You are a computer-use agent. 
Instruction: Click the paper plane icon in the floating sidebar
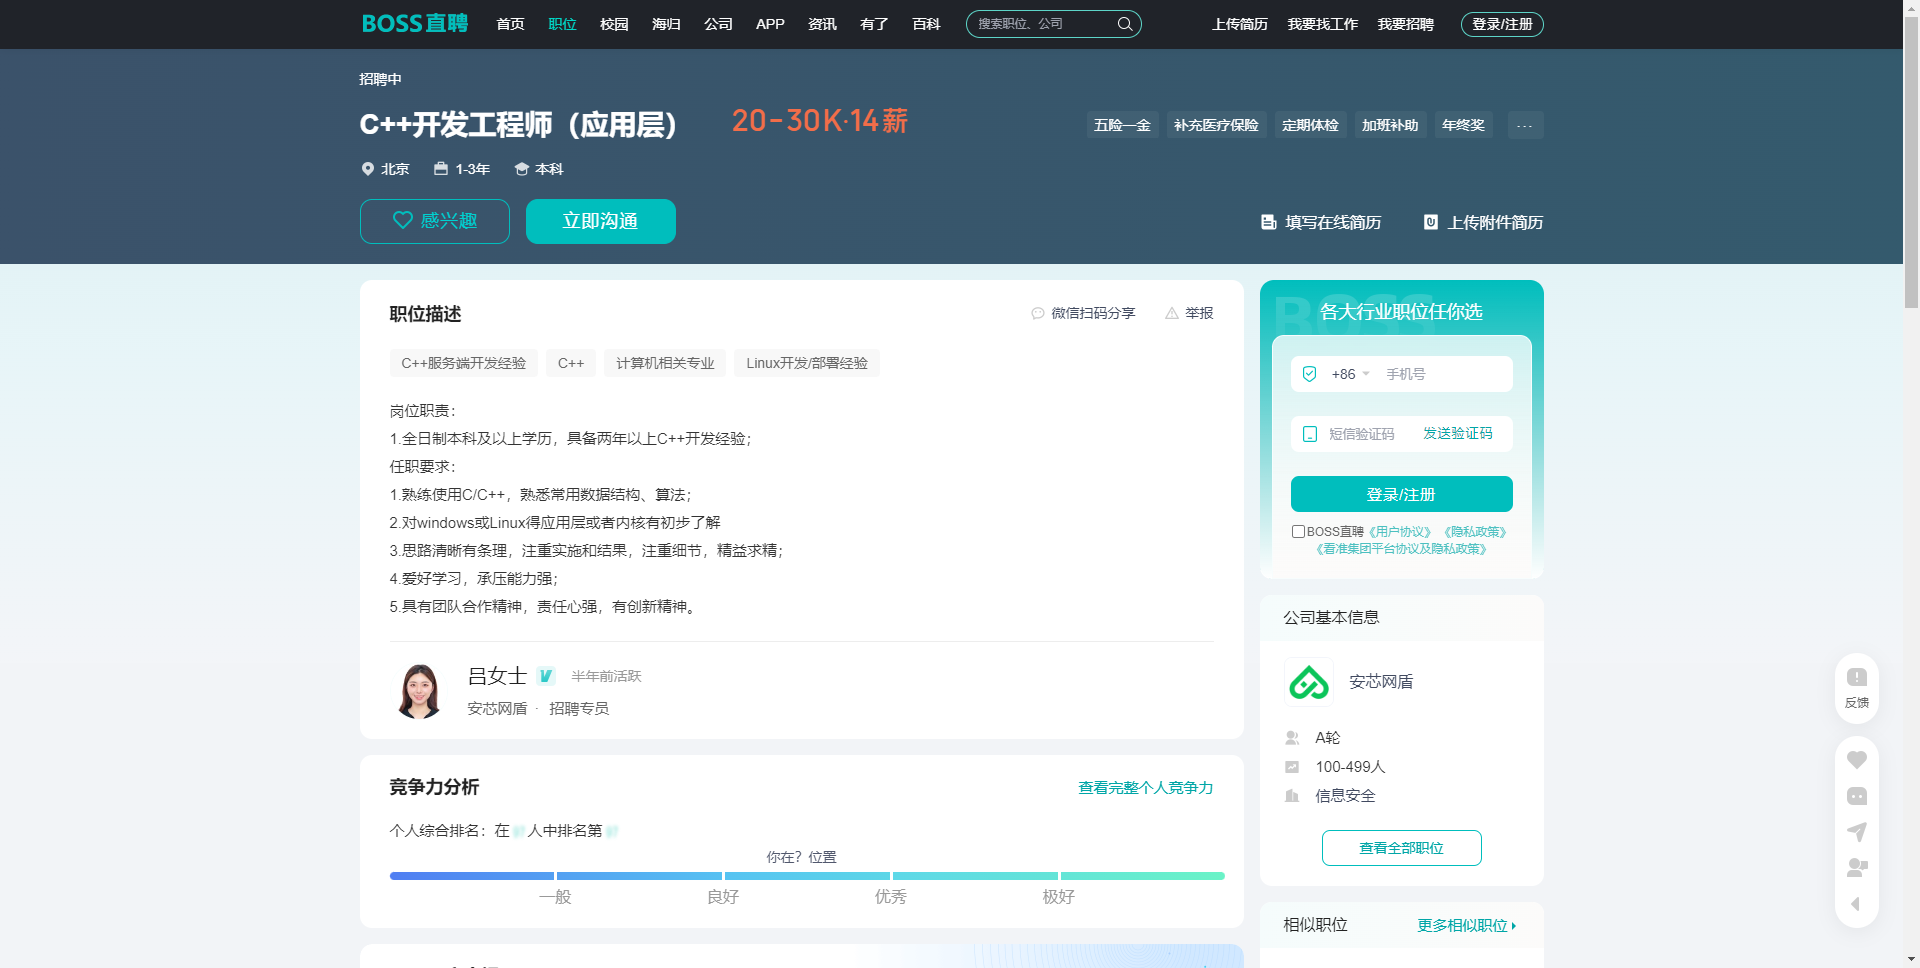[1856, 832]
